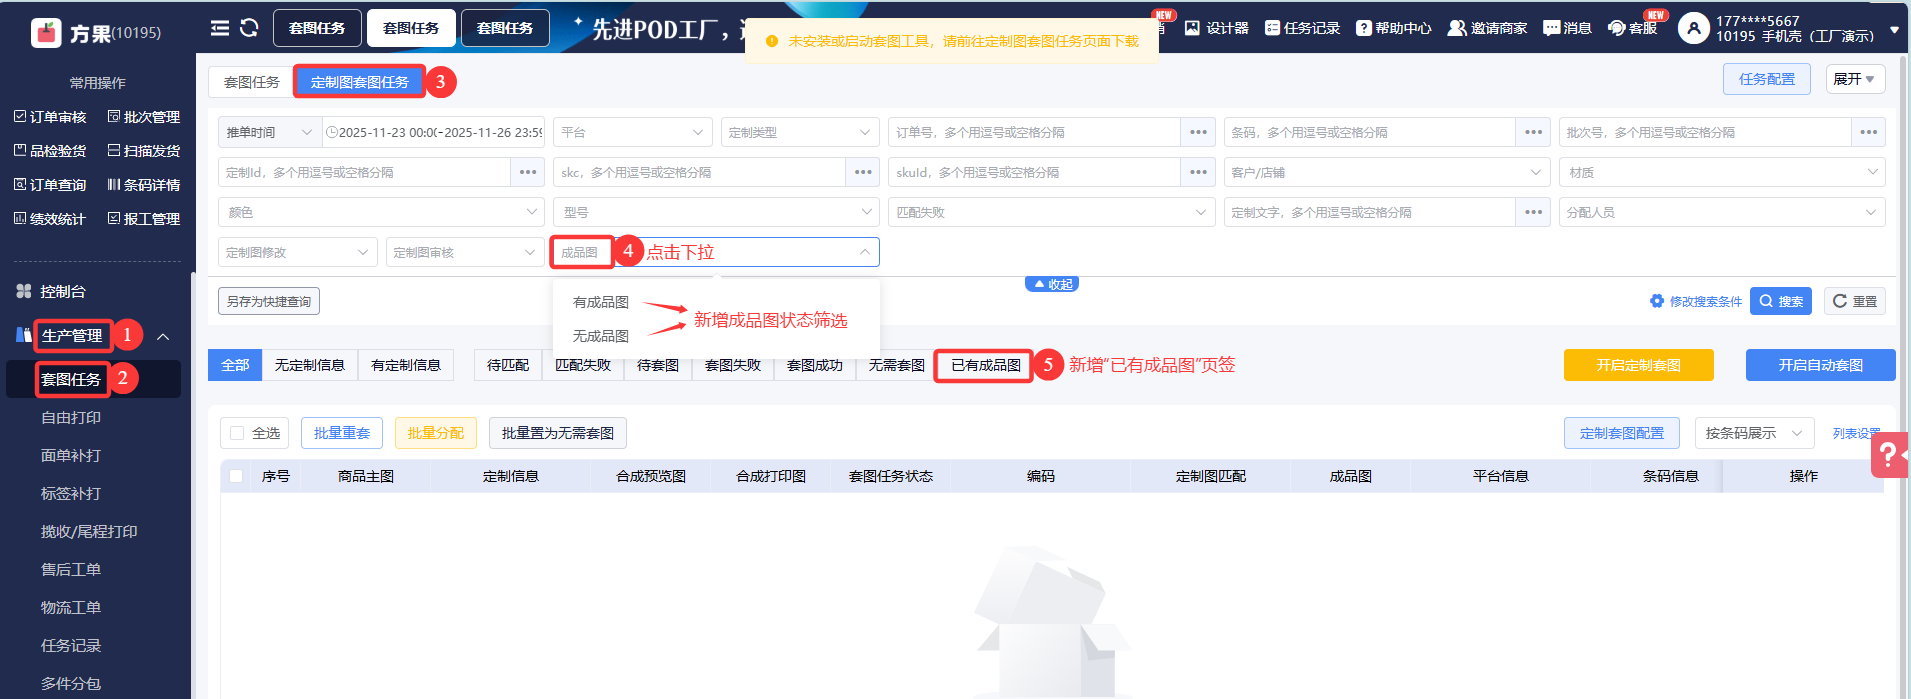This screenshot has height=699, width=1911.
Task: Click ellipsis button beside 订单号 field
Action: click(1198, 132)
